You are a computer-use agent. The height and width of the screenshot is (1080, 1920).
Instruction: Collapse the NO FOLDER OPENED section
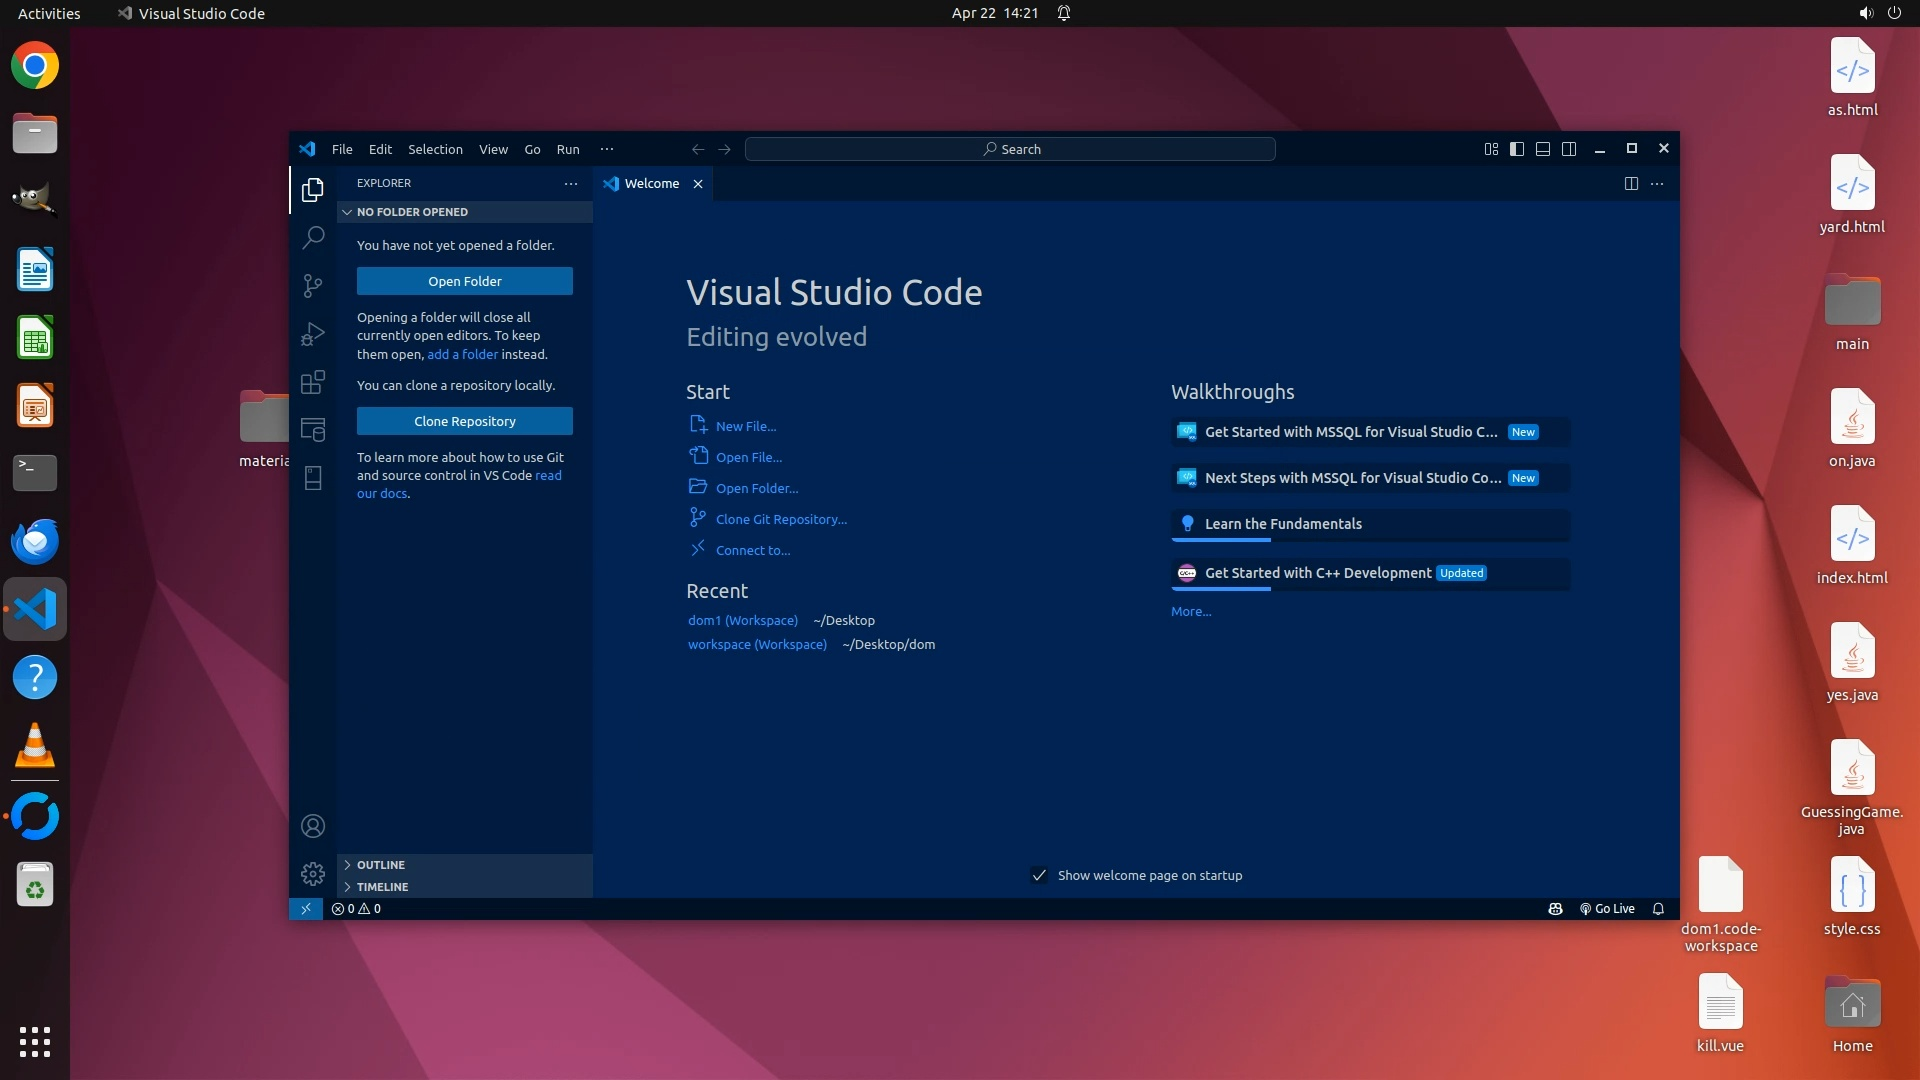coord(412,212)
